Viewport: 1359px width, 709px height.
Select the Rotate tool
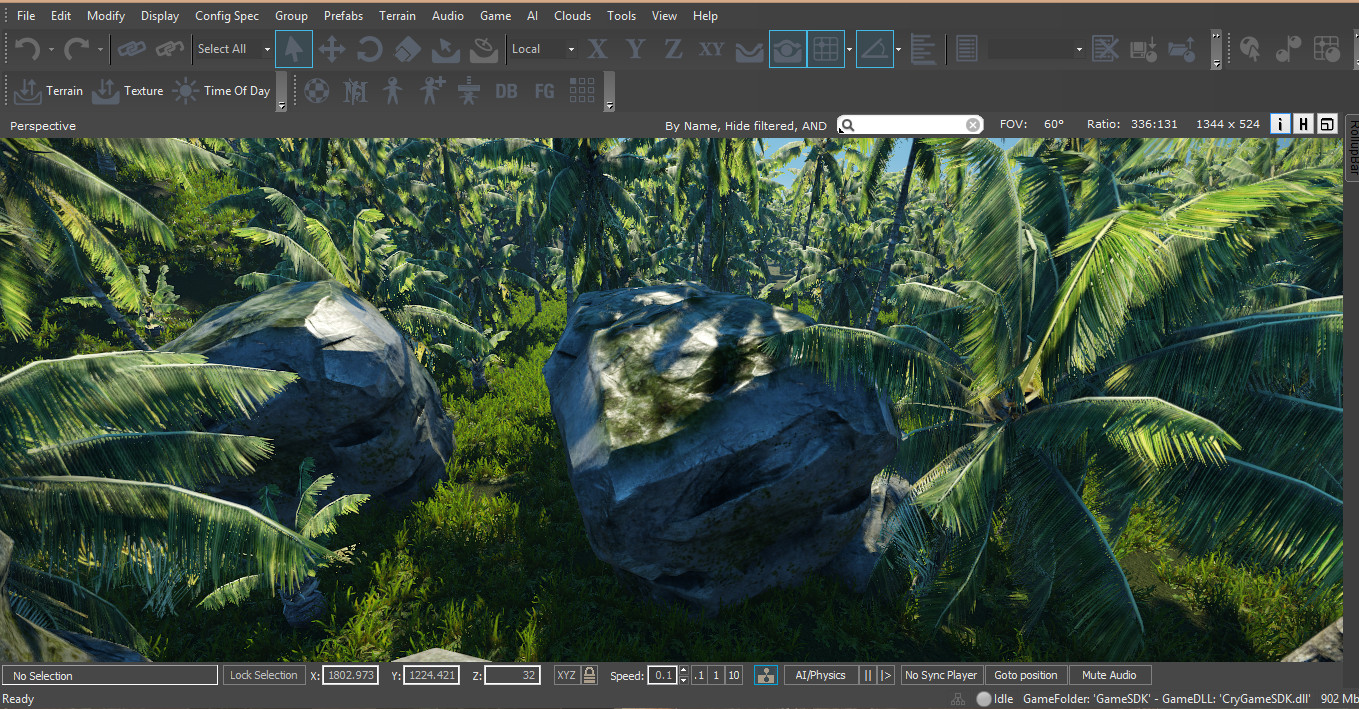click(369, 48)
